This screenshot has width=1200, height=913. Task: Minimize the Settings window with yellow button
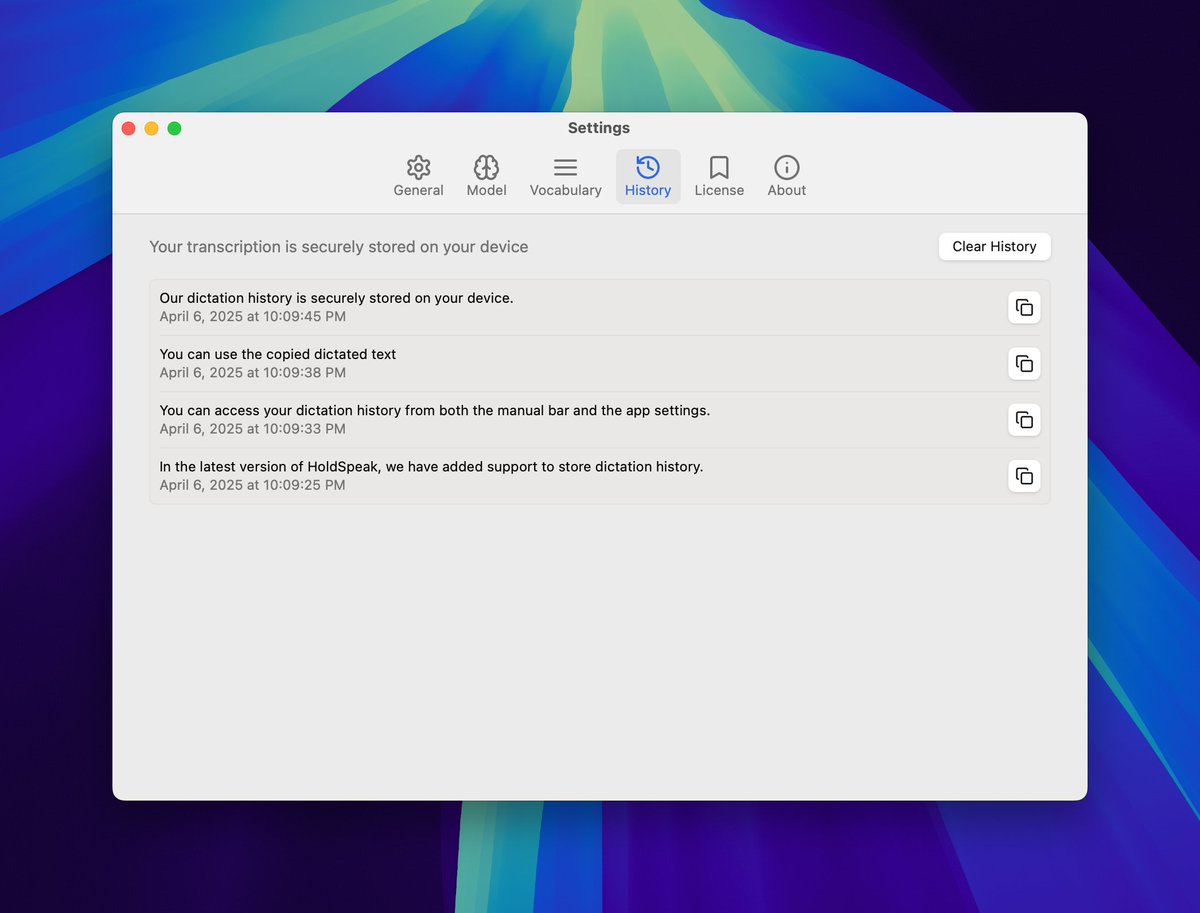151,128
